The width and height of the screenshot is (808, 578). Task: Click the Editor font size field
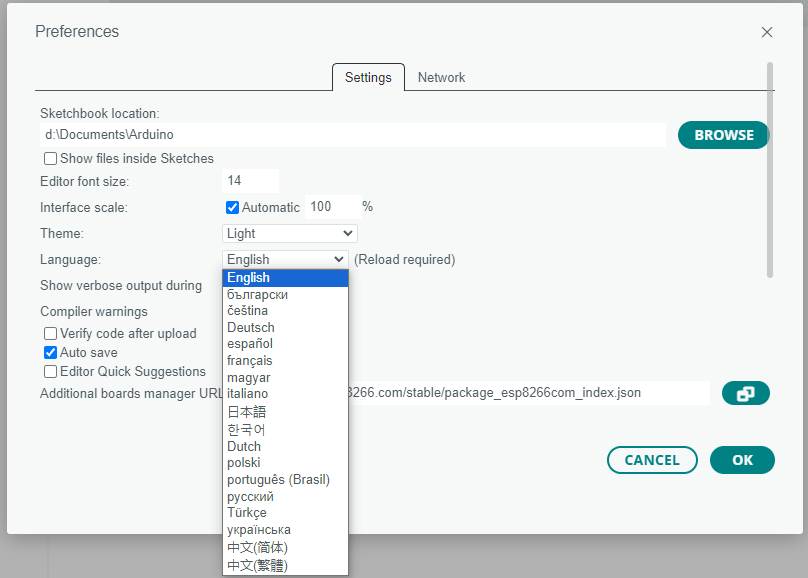click(250, 181)
